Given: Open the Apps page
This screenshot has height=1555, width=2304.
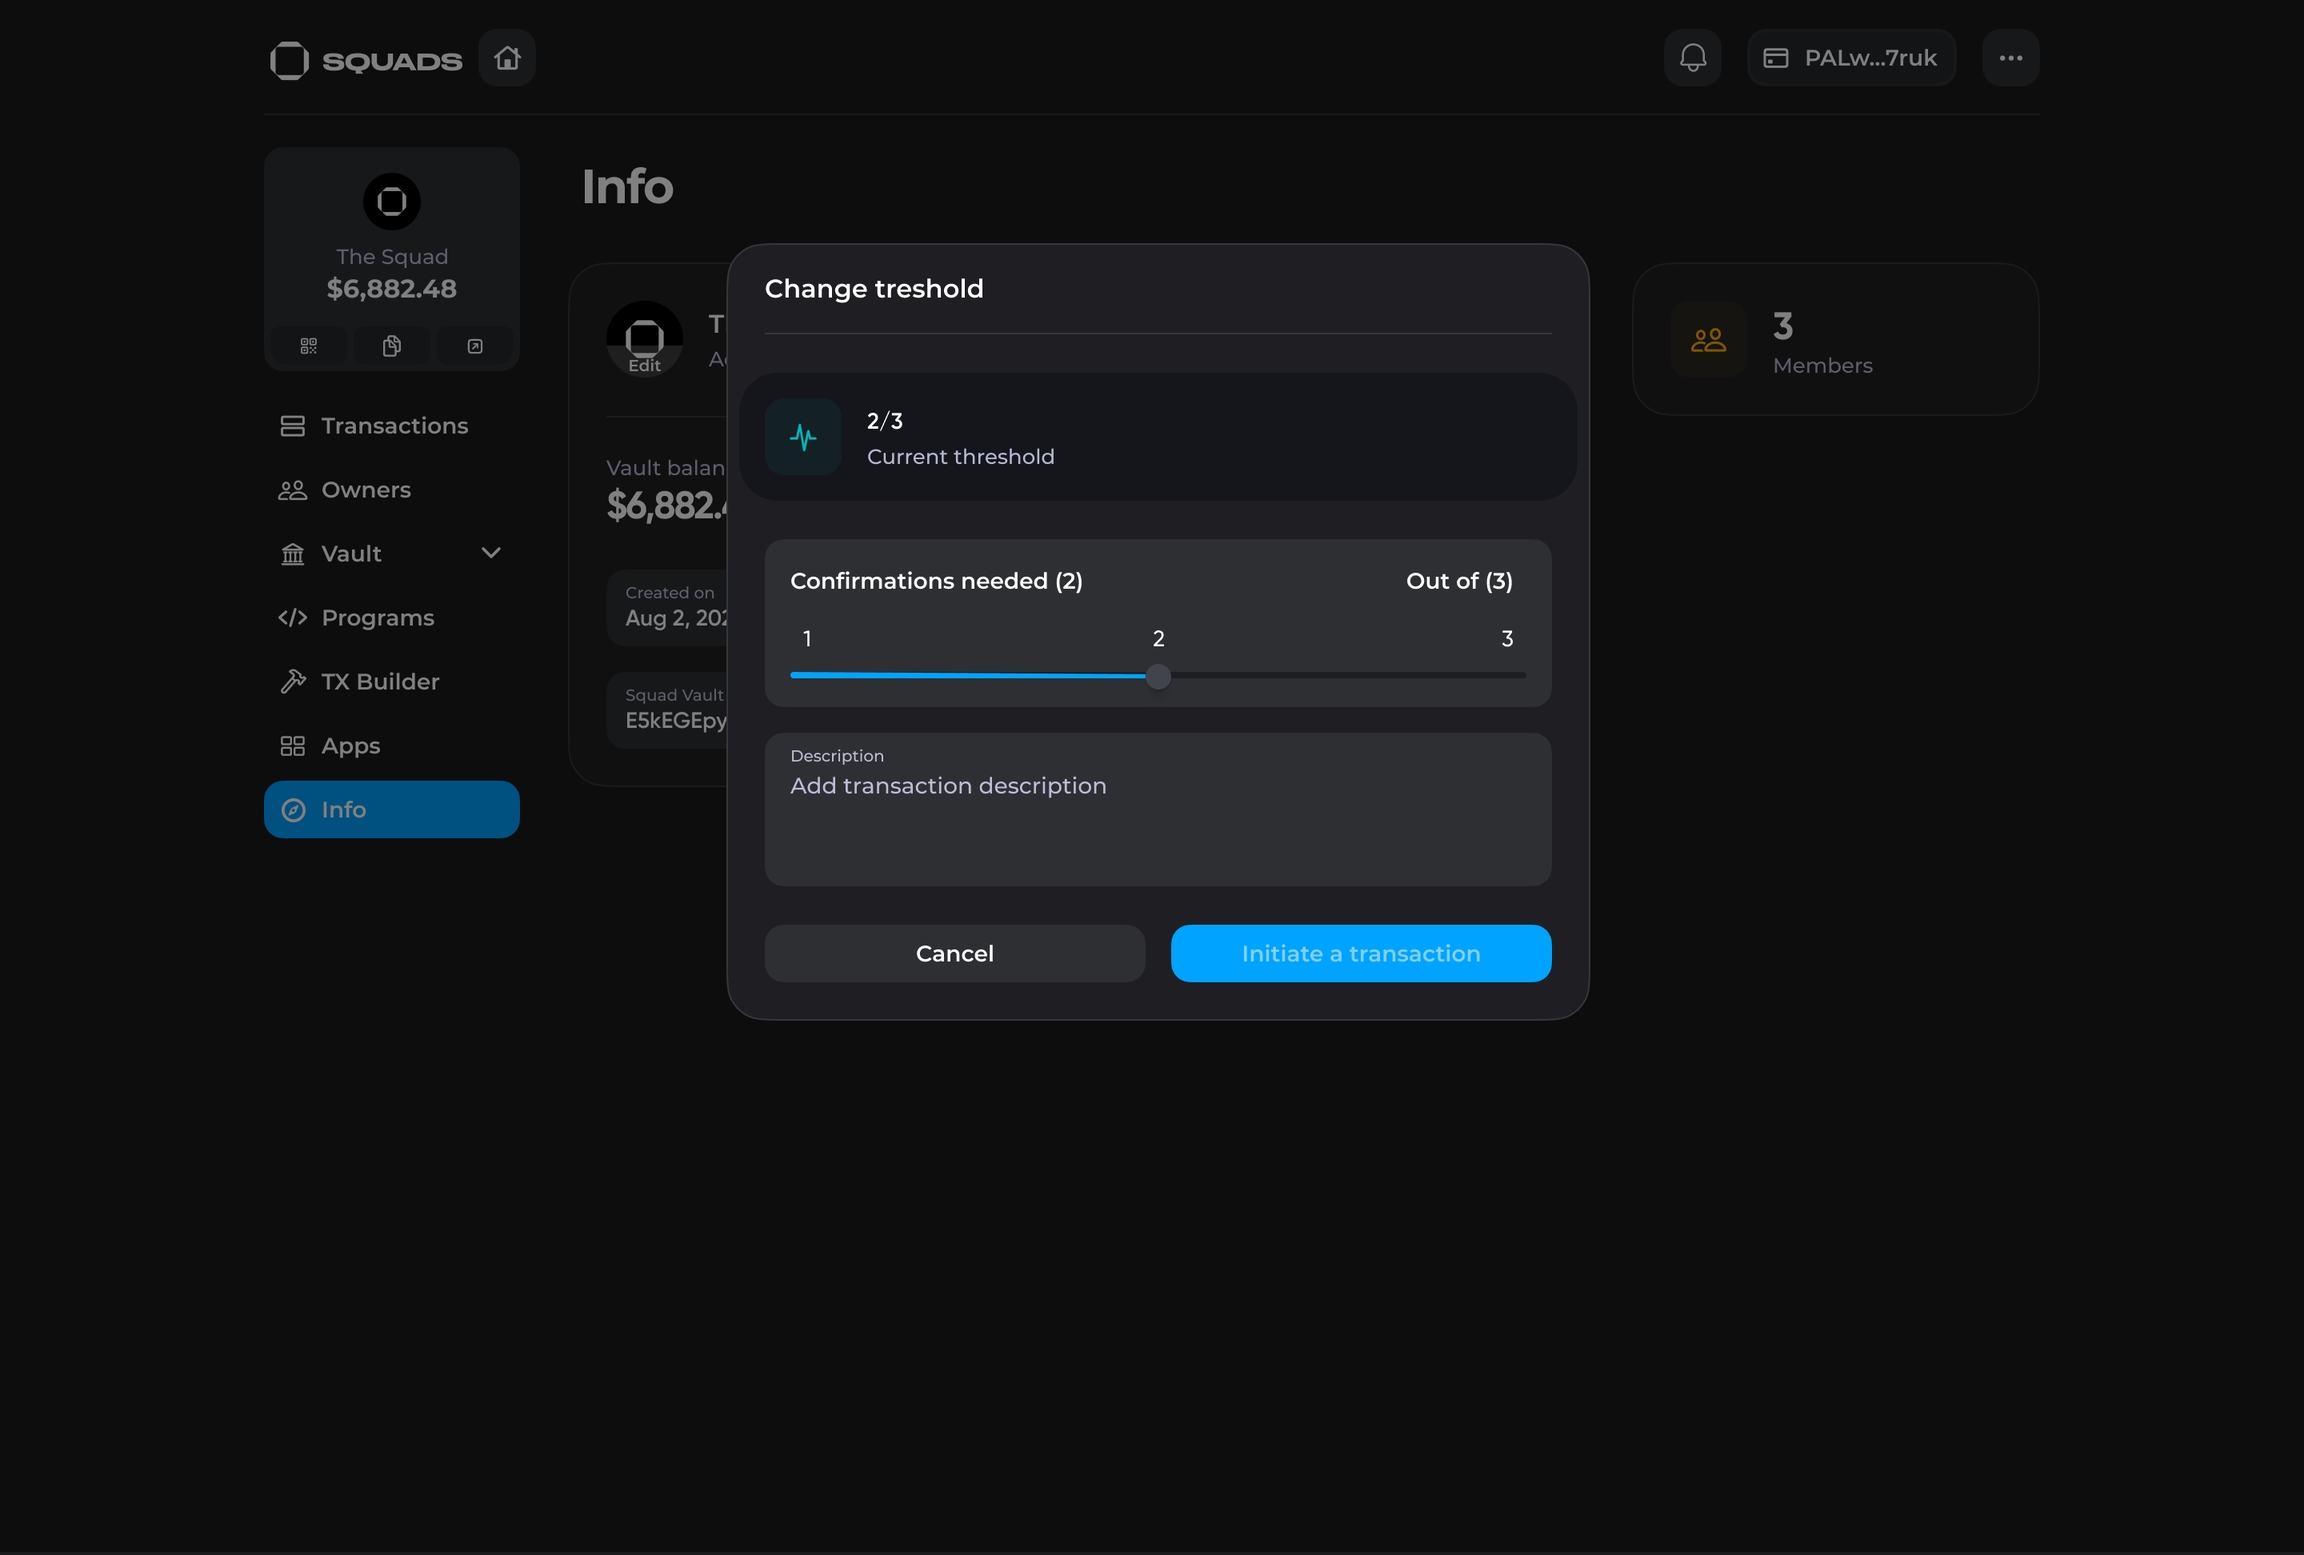Looking at the screenshot, I should click(x=350, y=746).
